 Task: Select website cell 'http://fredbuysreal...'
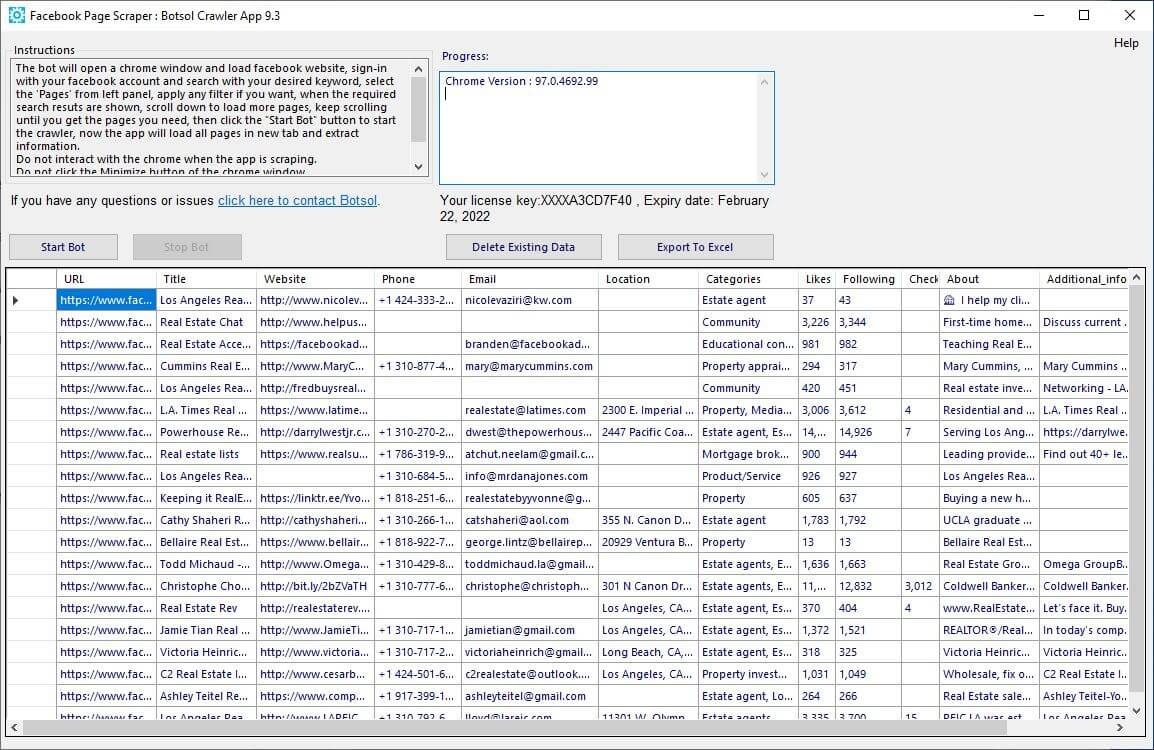315,389
